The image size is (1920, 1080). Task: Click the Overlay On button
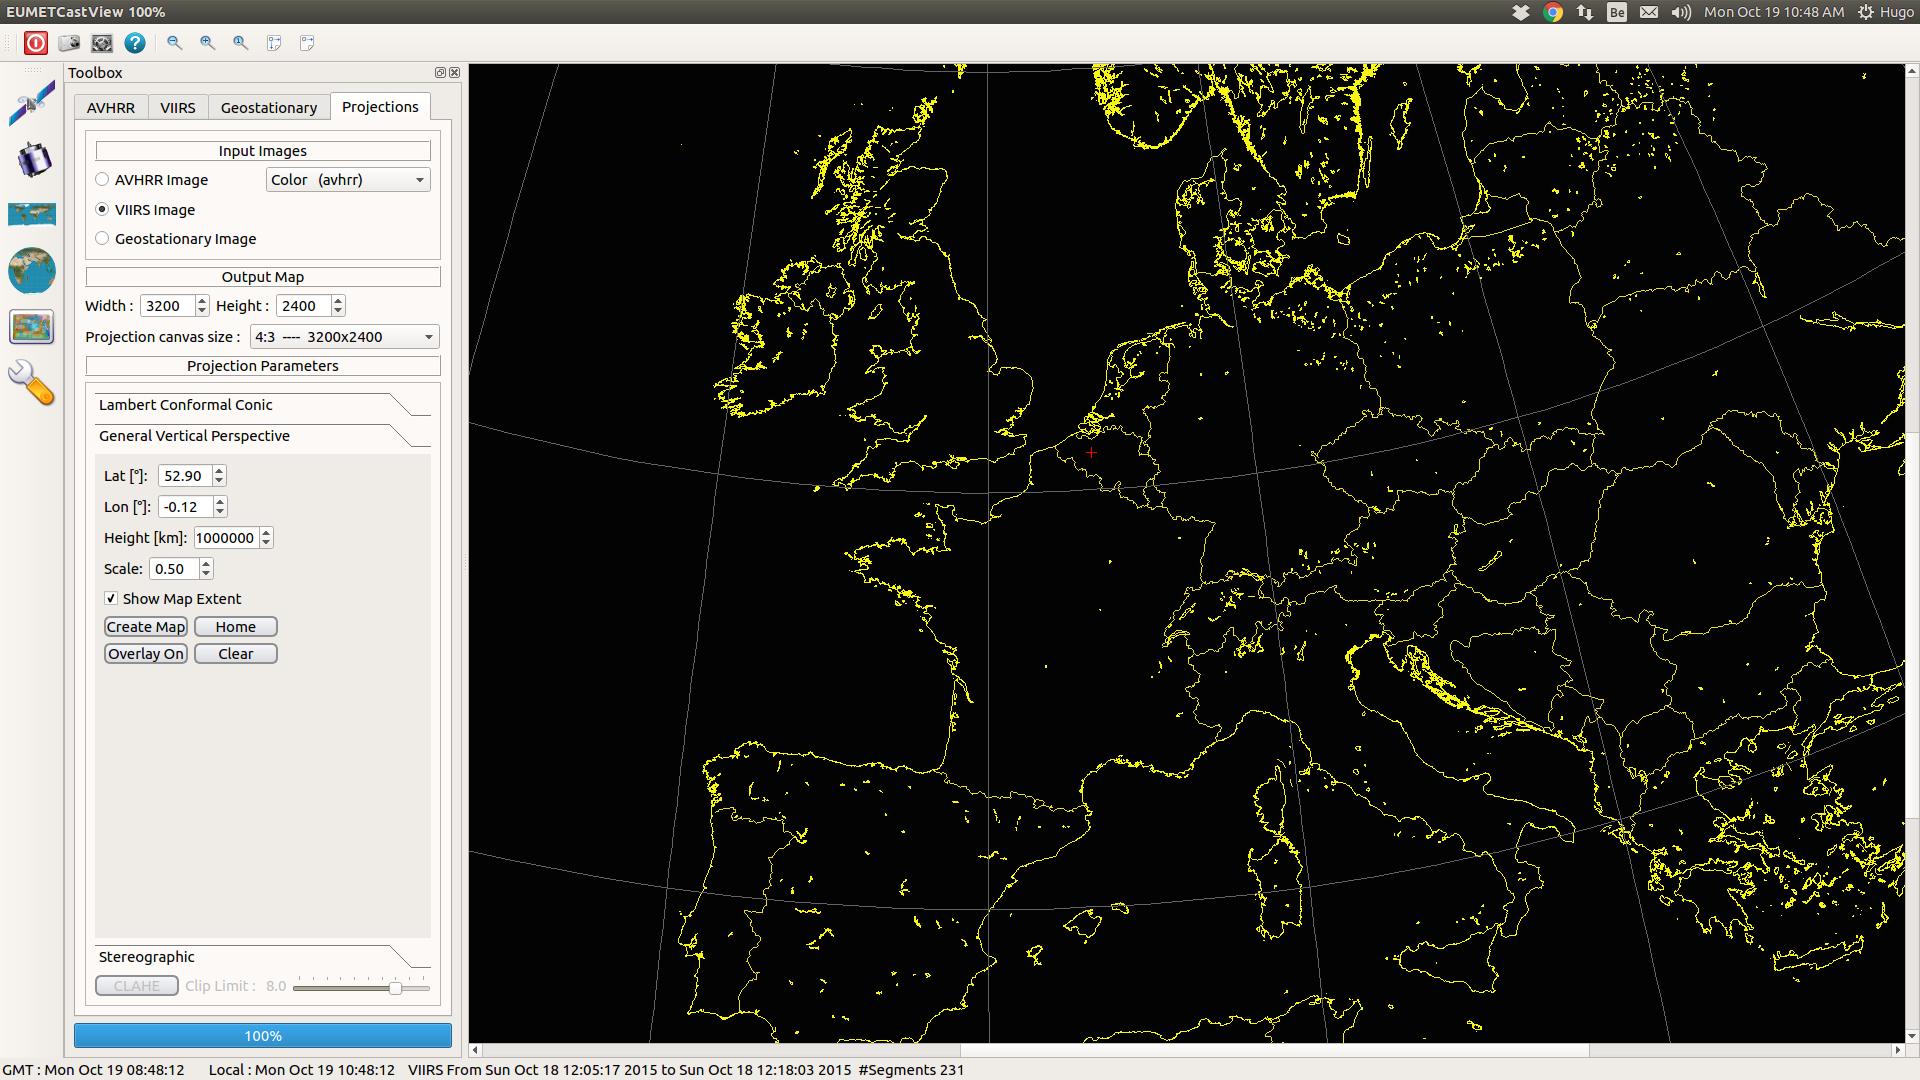[x=146, y=654]
